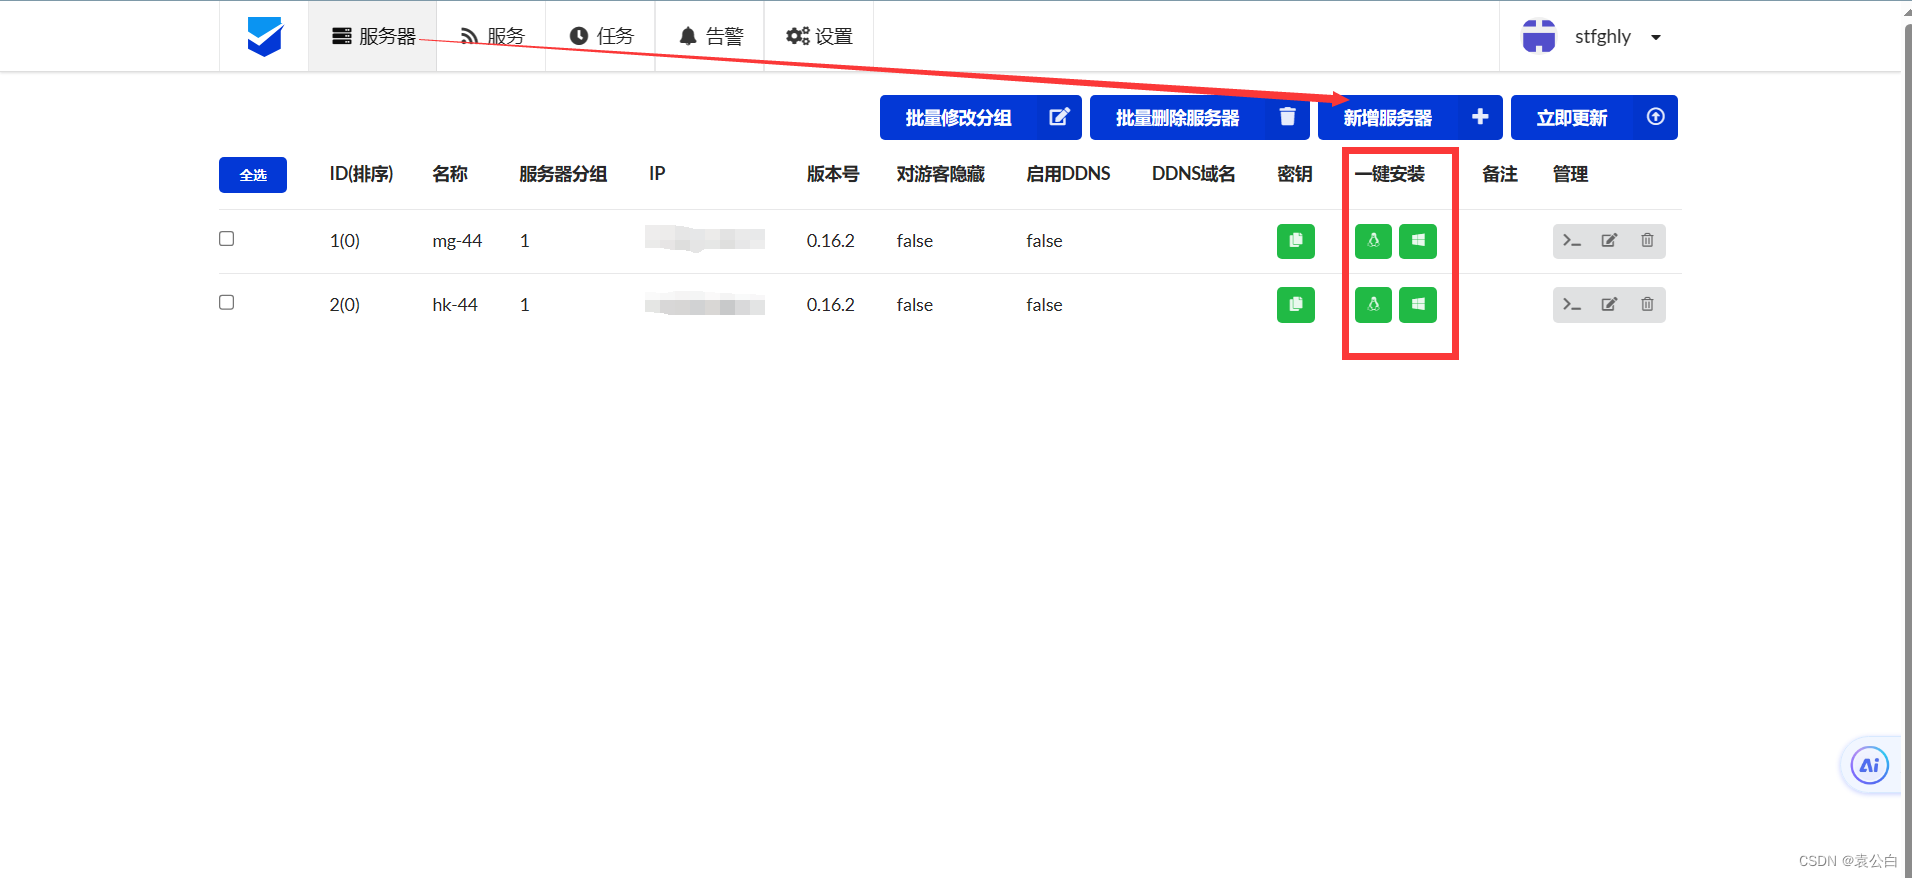Edit the hk-44 server entry

(x=1609, y=305)
